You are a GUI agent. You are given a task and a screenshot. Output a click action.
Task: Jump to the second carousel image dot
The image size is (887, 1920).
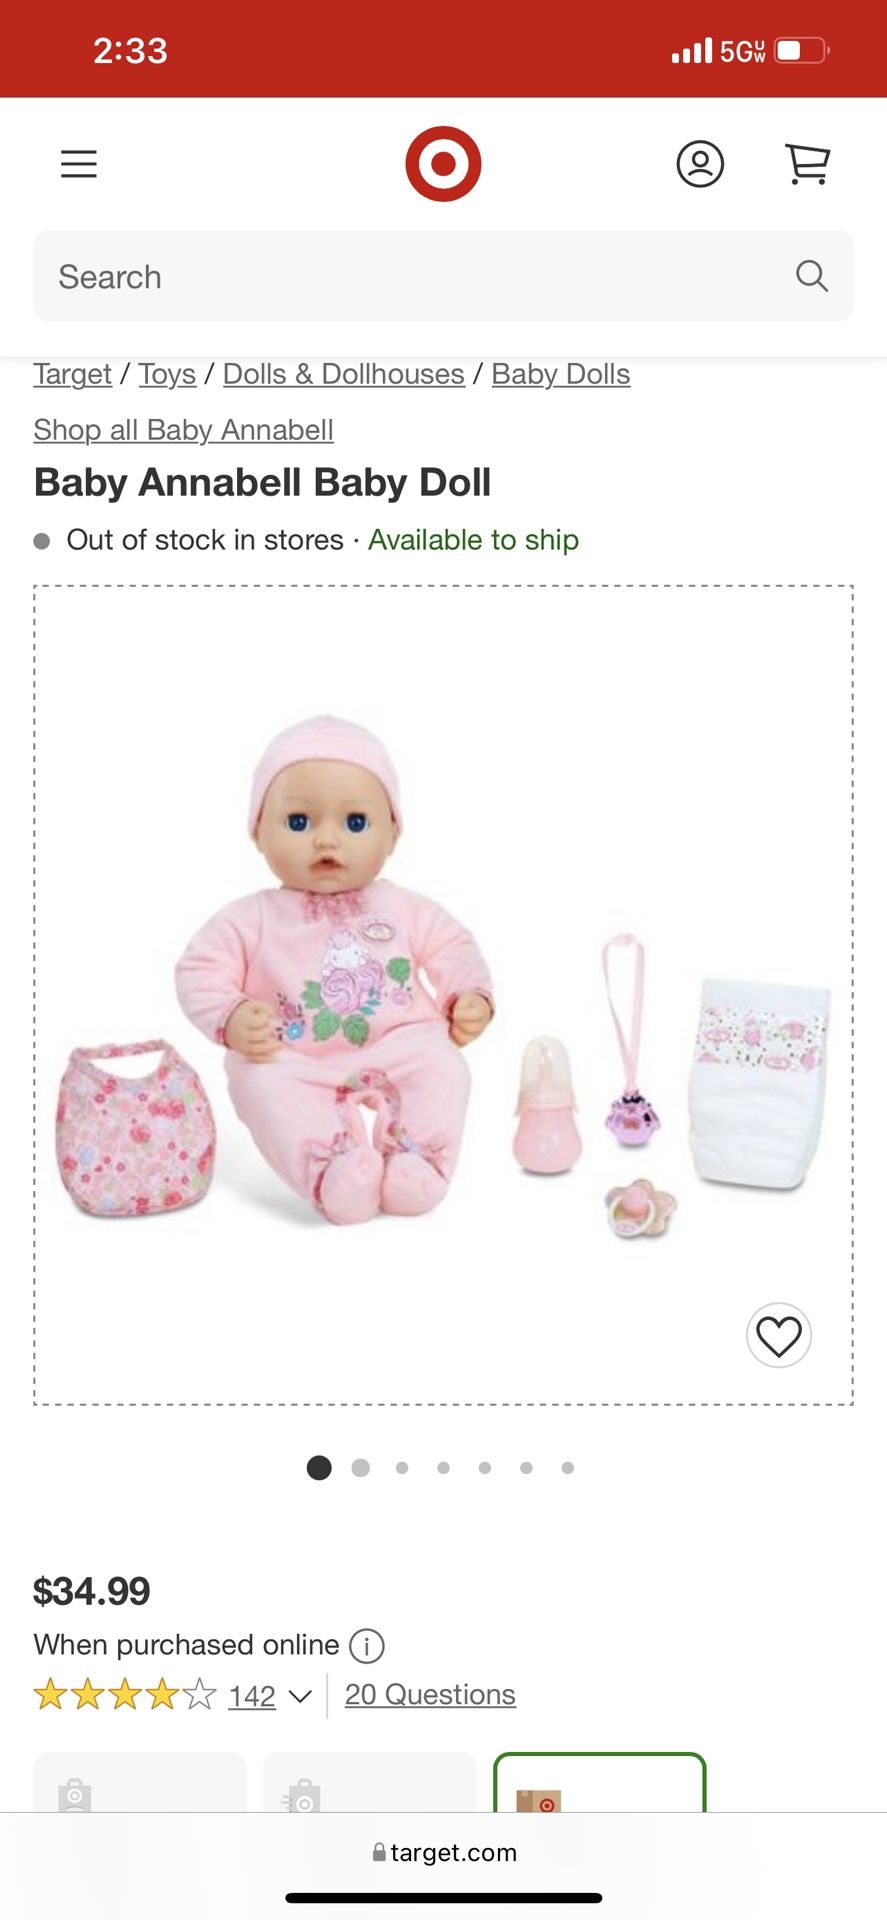[361, 1467]
